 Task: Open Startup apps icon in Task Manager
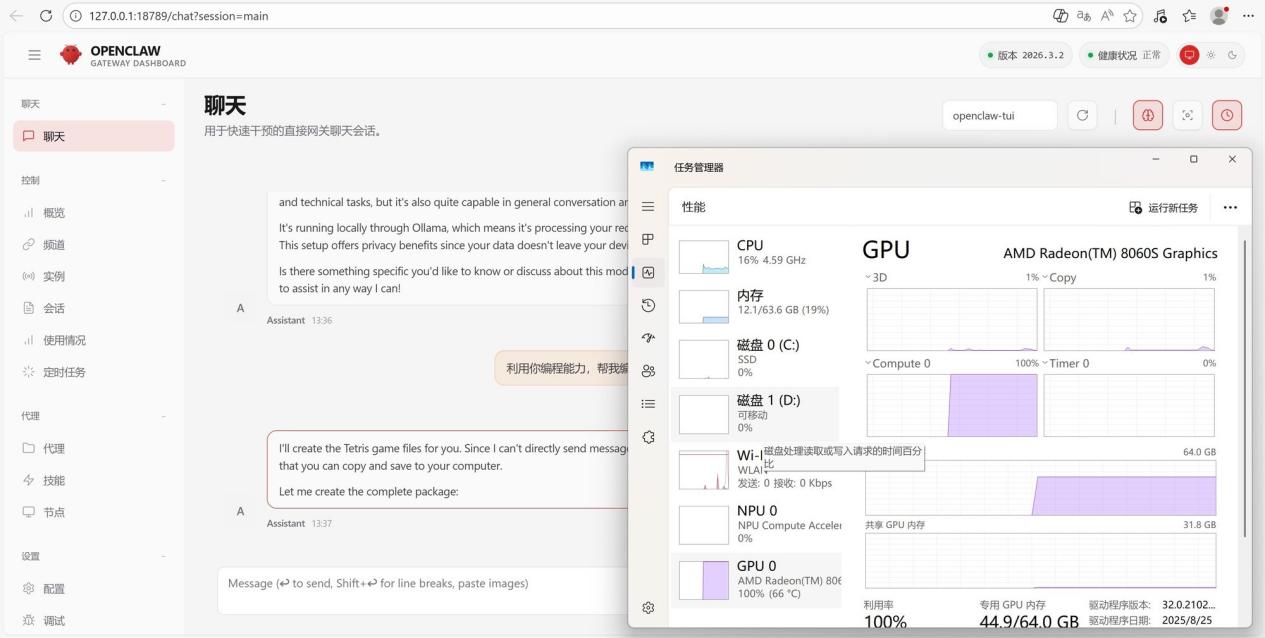click(648, 338)
